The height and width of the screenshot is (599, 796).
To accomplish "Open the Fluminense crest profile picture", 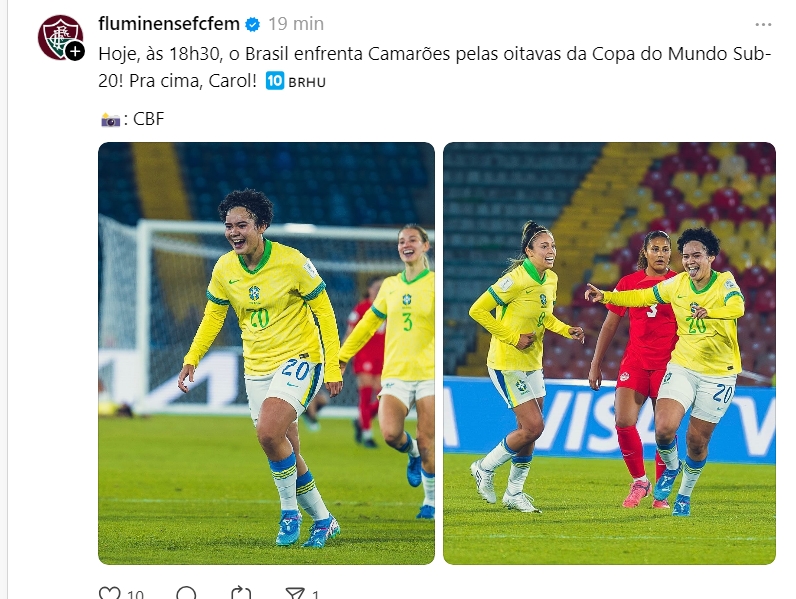I will tap(60, 38).
